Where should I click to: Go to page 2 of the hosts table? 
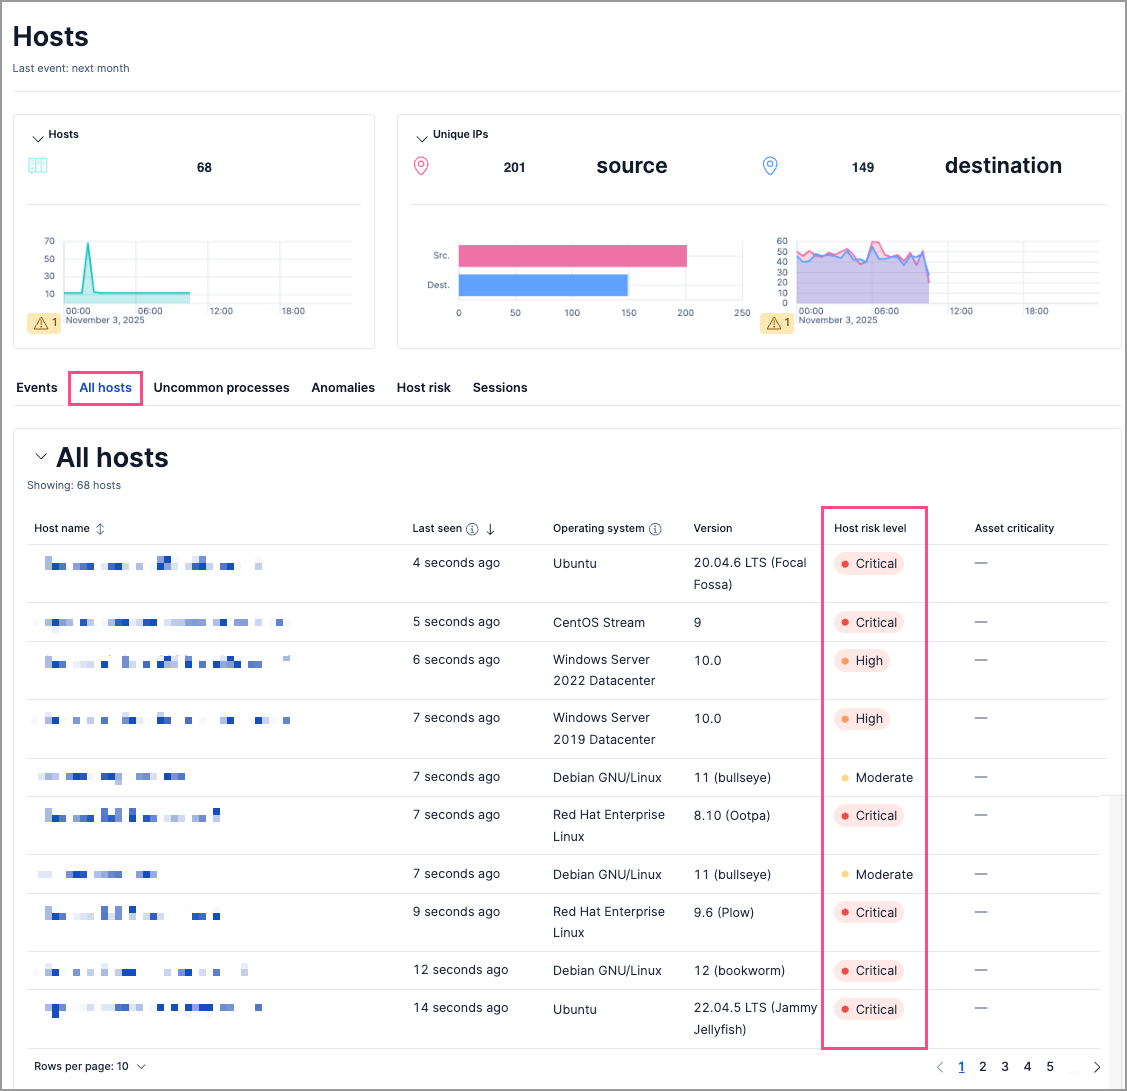(982, 1067)
